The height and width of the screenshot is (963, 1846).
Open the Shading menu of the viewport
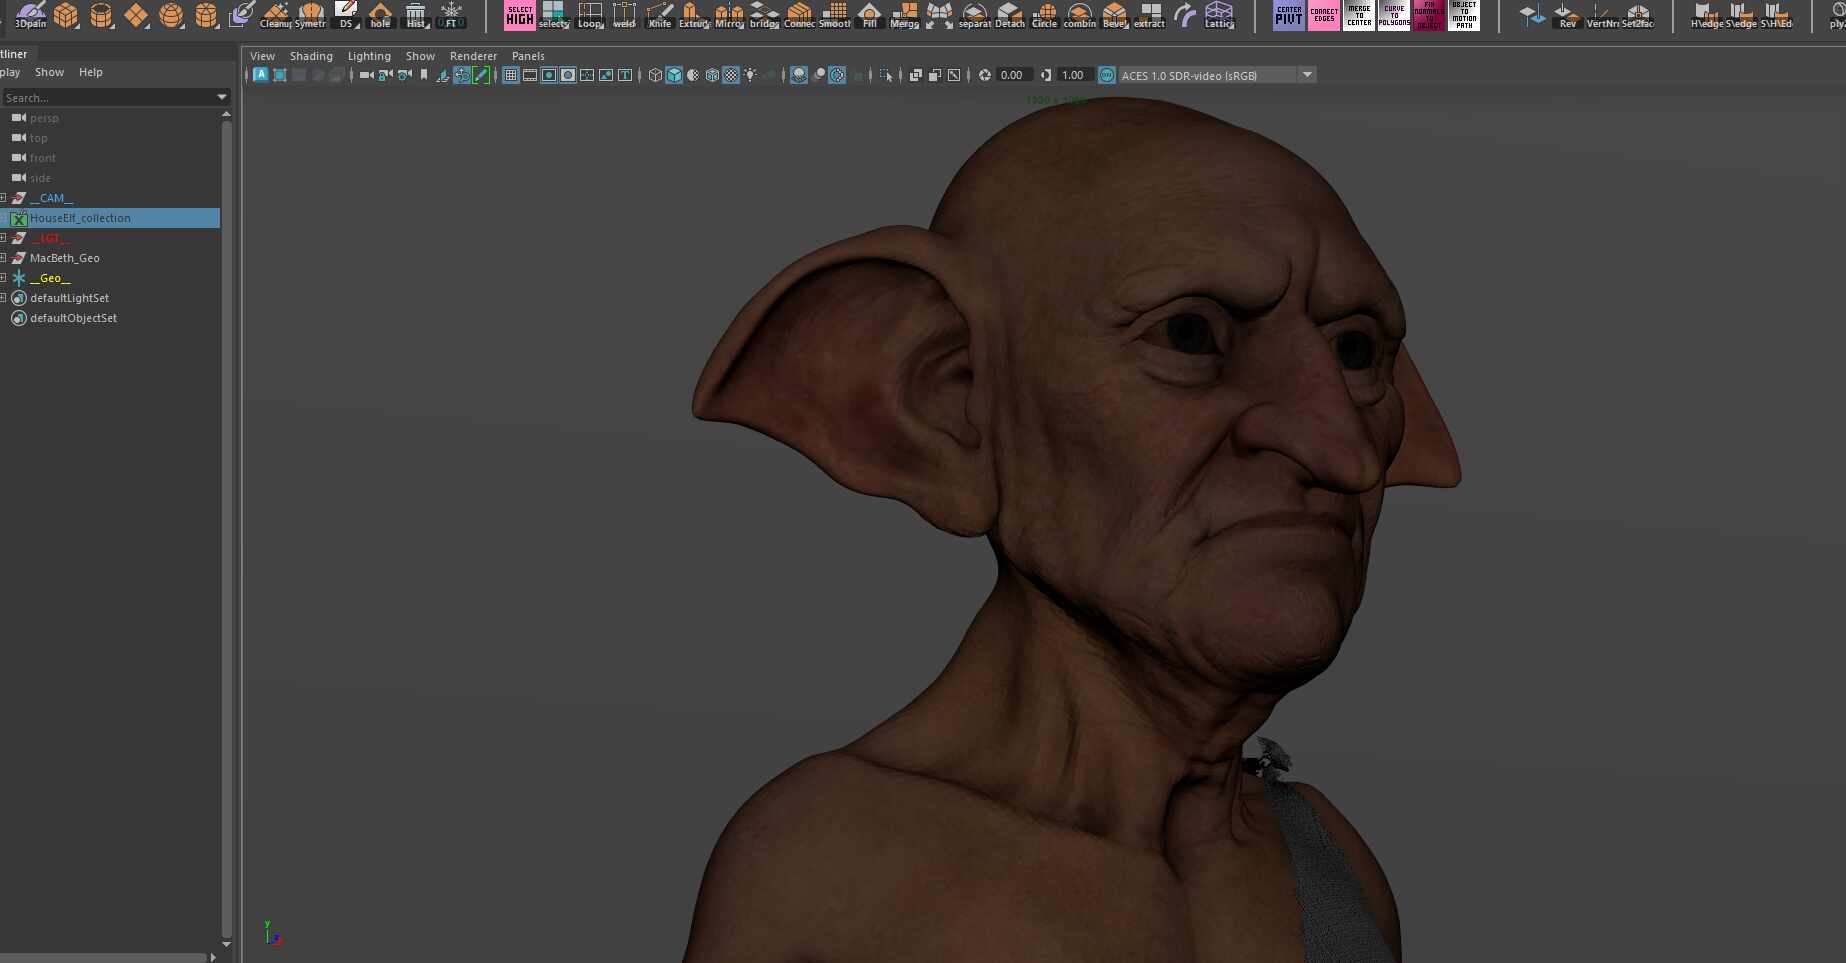coord(311,56)
